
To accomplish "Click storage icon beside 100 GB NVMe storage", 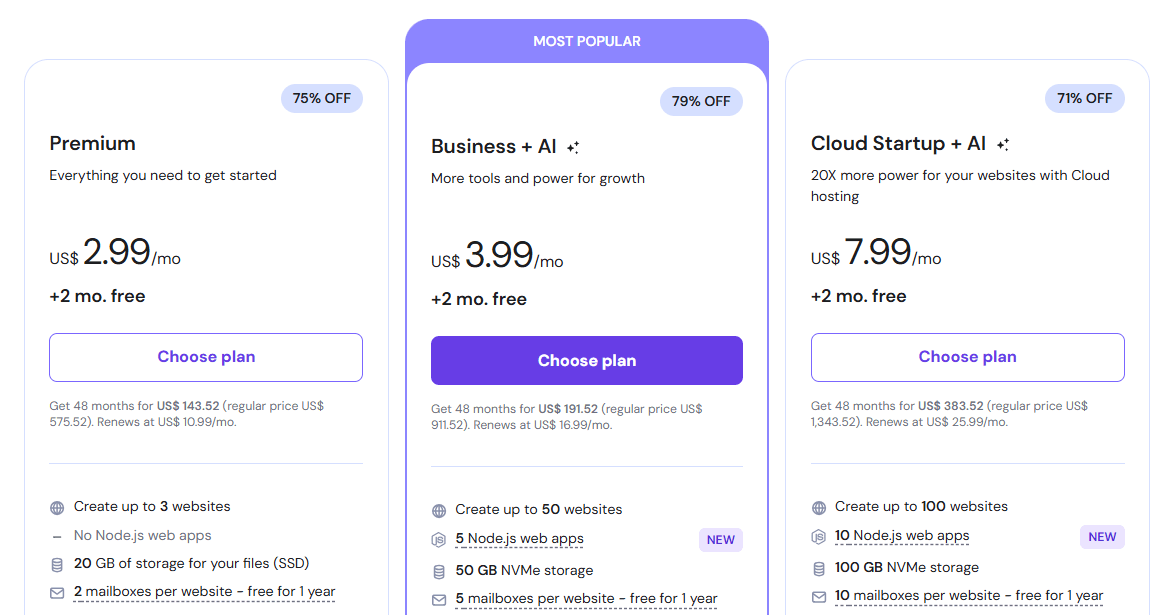I will coord(819,569).
